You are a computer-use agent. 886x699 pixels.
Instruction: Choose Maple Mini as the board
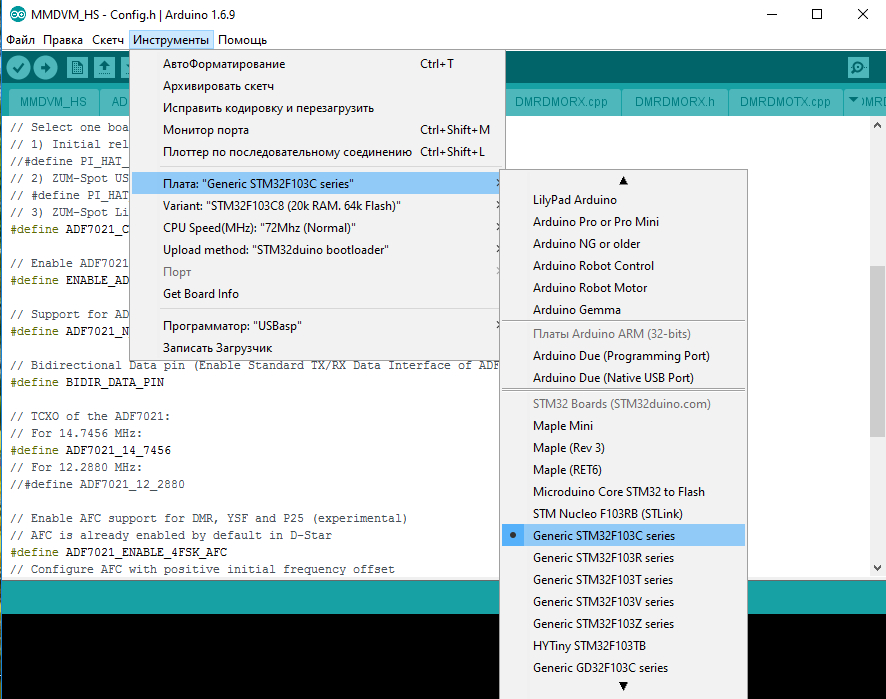pos(563,426)
